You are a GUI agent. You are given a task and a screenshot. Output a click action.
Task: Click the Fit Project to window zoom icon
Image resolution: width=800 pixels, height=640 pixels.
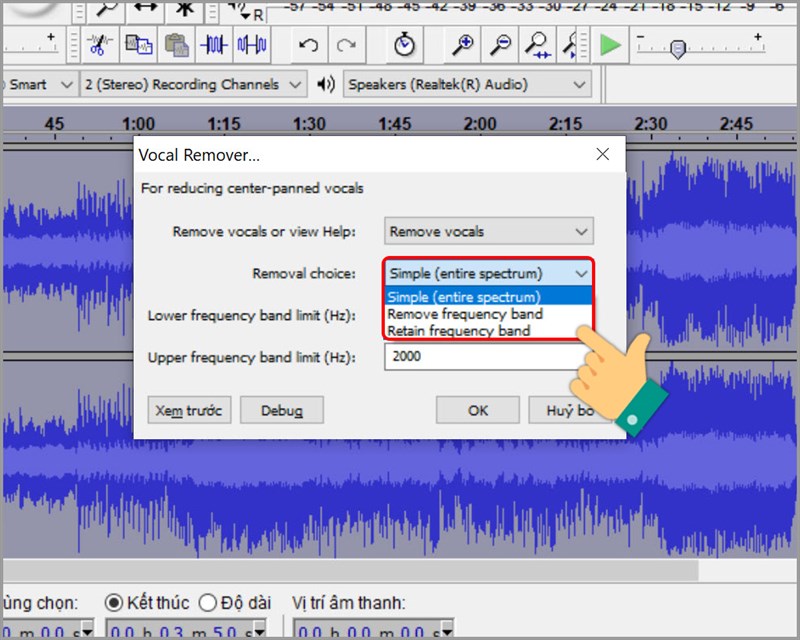pyautogui.click(x=570, y=45)
